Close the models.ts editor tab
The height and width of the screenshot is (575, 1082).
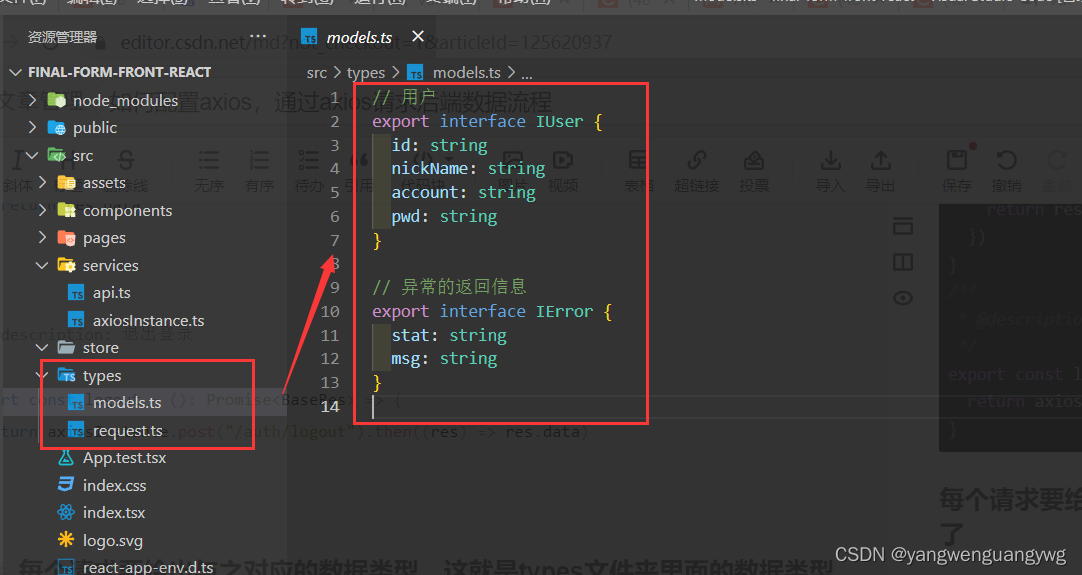(x=417, y=36)
